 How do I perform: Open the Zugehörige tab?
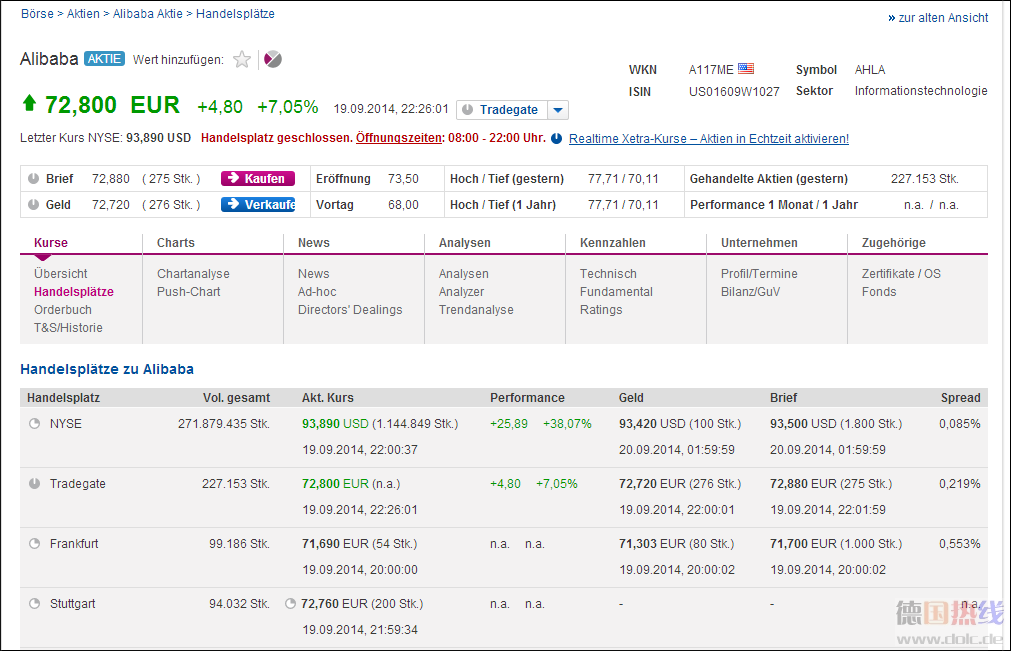pos(894,242)
